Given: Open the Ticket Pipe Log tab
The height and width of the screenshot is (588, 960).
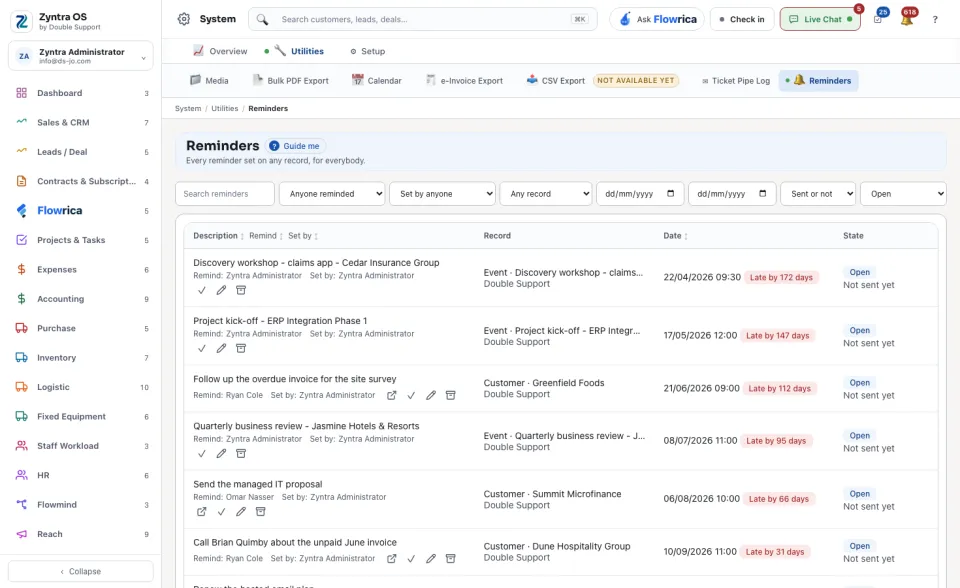Looking at the screenshot, I should coord(735,81).
